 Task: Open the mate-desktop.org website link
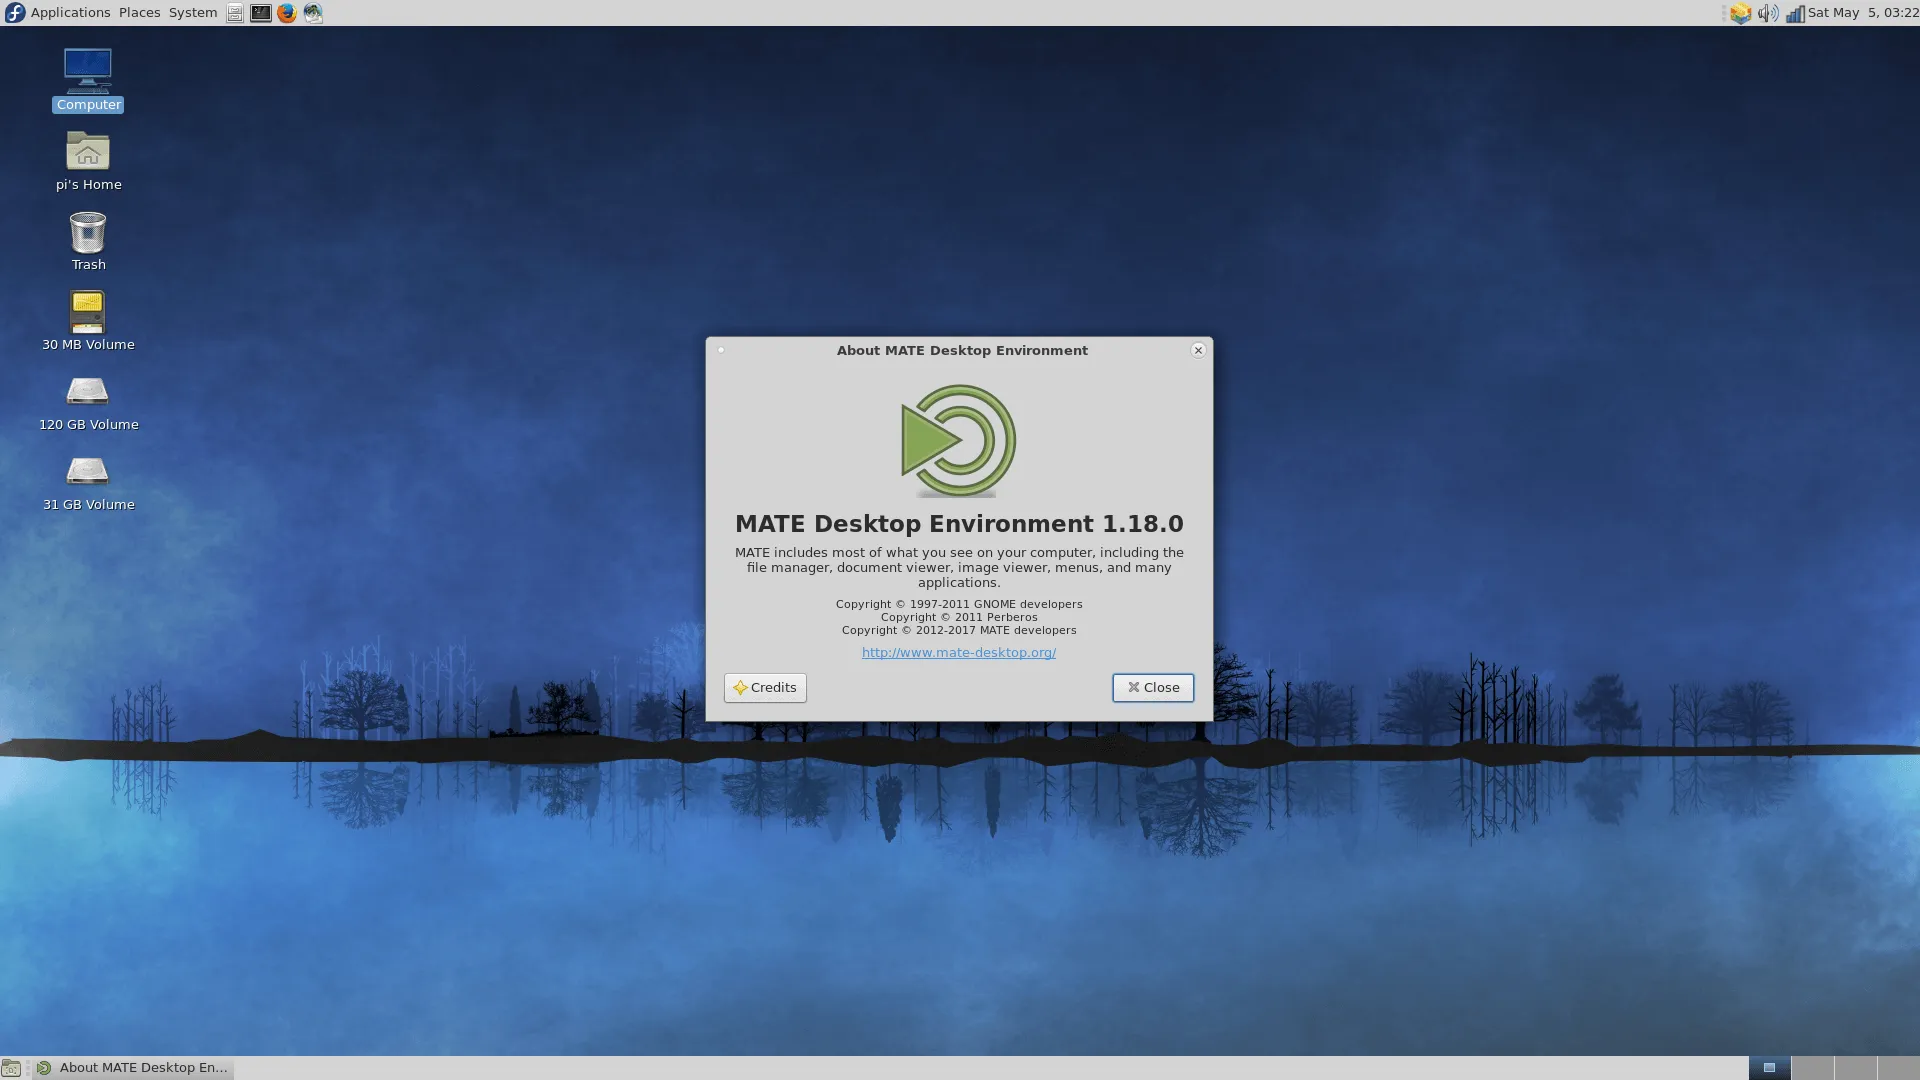pos(958,653)
